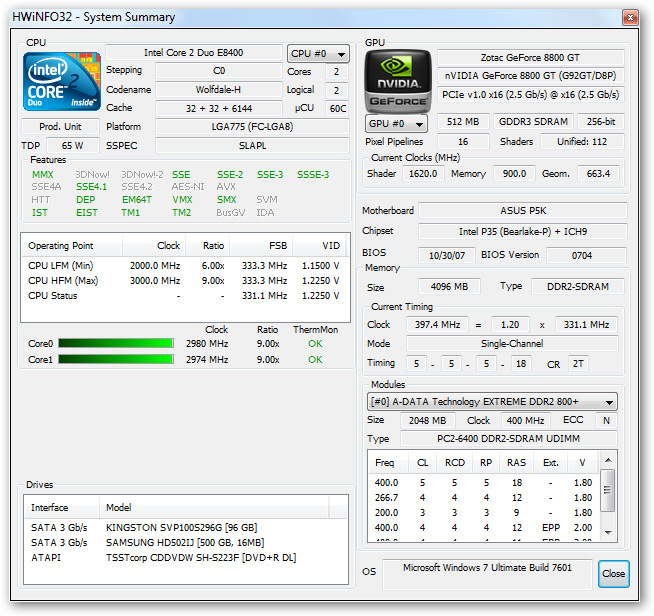Click the Intel P35 (Bearlake-P) + ICH9 field
The width and height of the screenshot is (654, 616).
523,231
